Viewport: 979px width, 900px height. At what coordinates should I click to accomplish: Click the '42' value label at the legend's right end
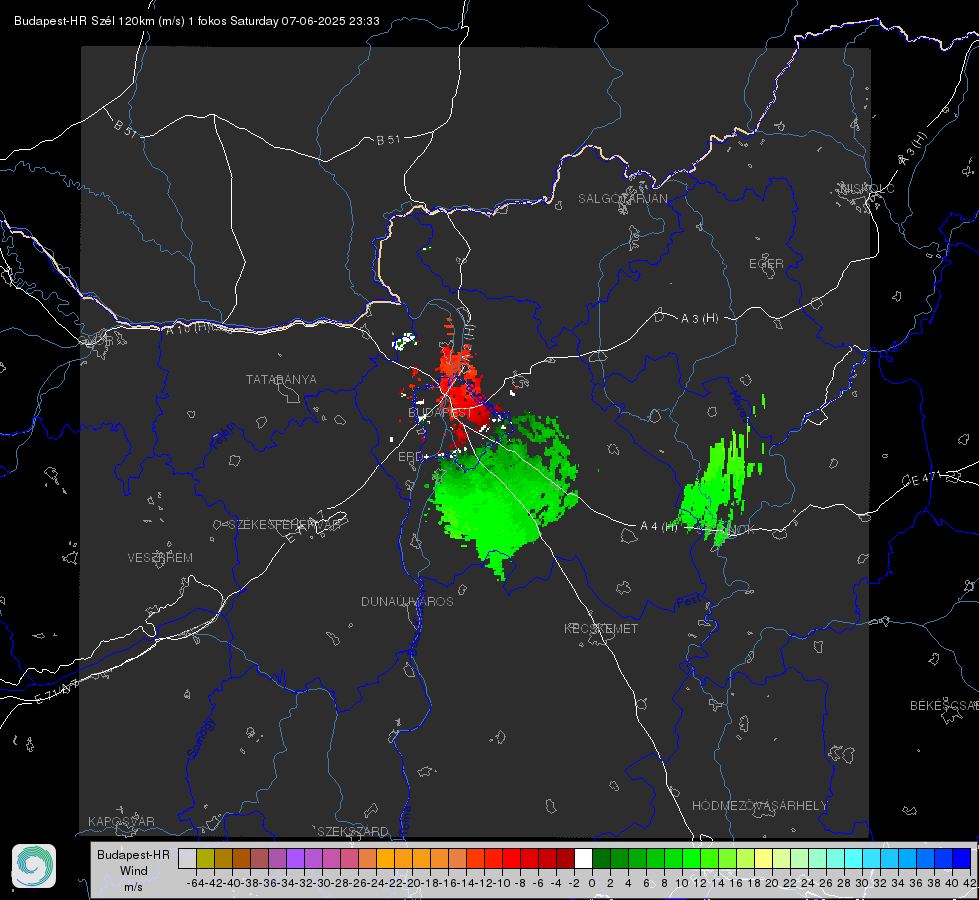(x=970, y=883)
